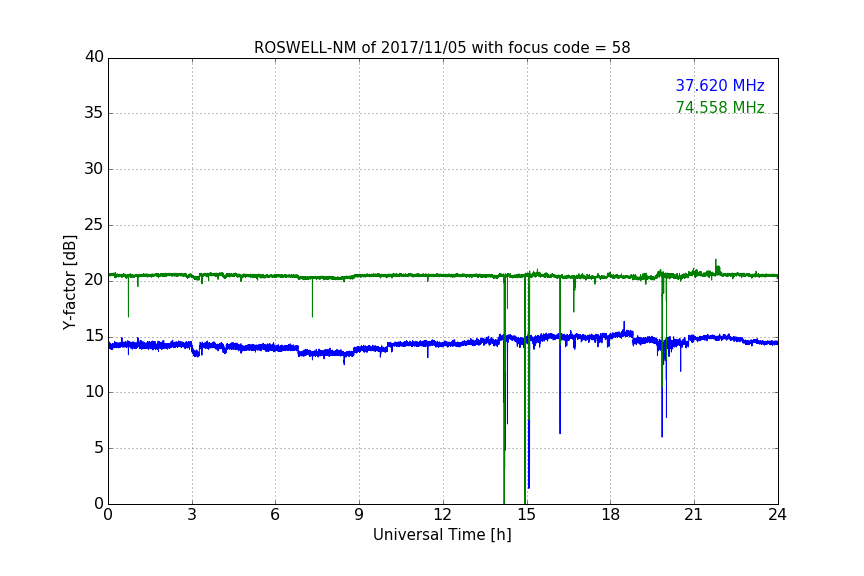Click the plot title 'ROSWELL-NM of 2017/11/05 with focus code = 58'
The width and height of the screenshot is (864, 576).
coord(442,48)
